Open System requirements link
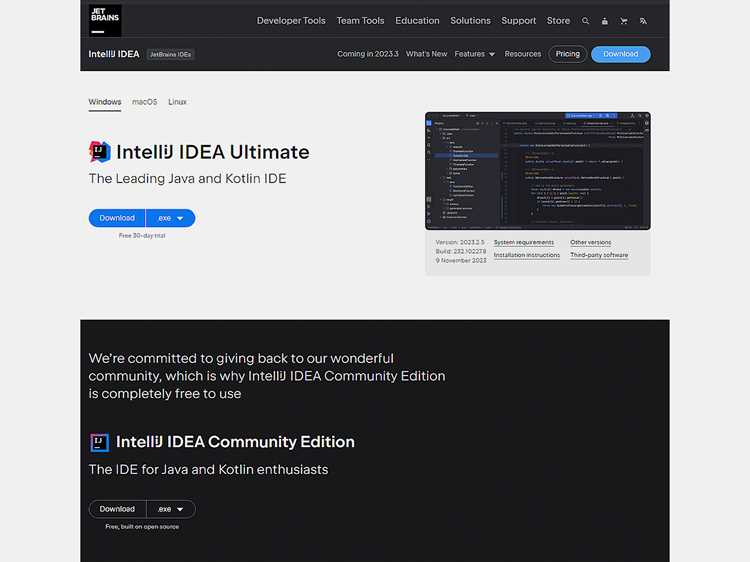Image resolution: width=750 pixels, height=562 pixels. [x=524, y=242]
